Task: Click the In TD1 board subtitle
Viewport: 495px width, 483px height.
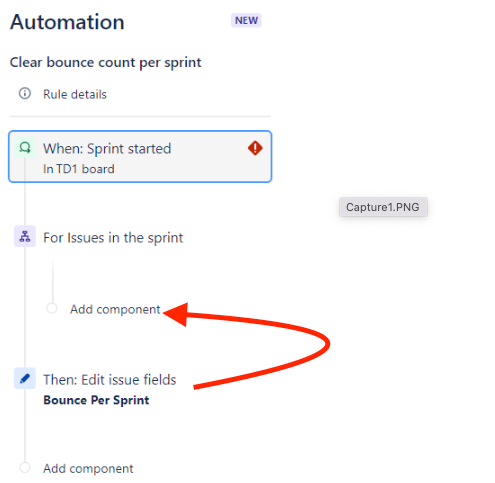Action: pos(79,169)
